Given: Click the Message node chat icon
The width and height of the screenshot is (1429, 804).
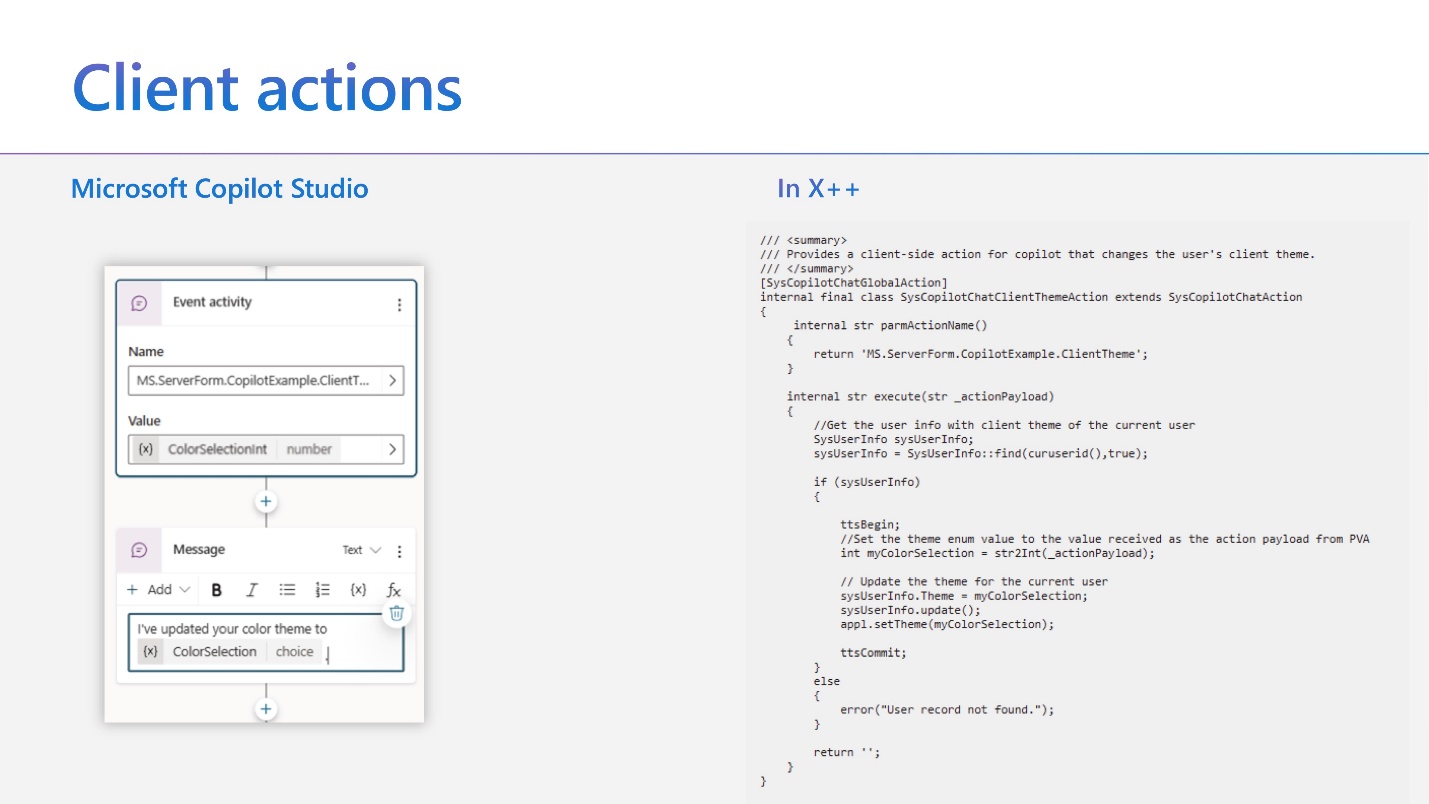Looking at the screenshot, I should pos(139,550).
